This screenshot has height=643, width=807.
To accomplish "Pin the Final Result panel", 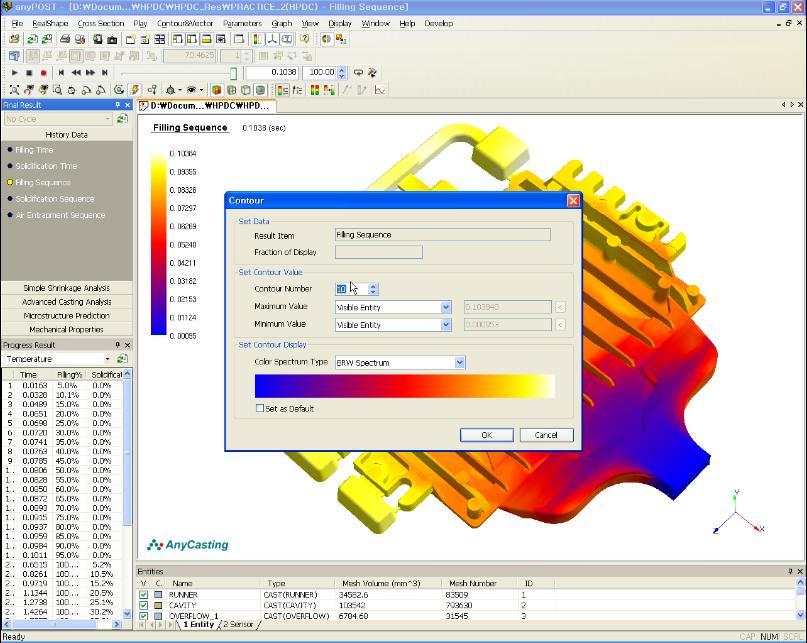I will point(117,105).
